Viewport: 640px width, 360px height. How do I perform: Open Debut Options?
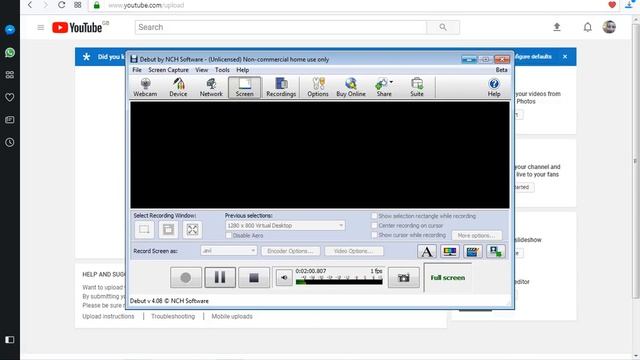coord(318,87)
